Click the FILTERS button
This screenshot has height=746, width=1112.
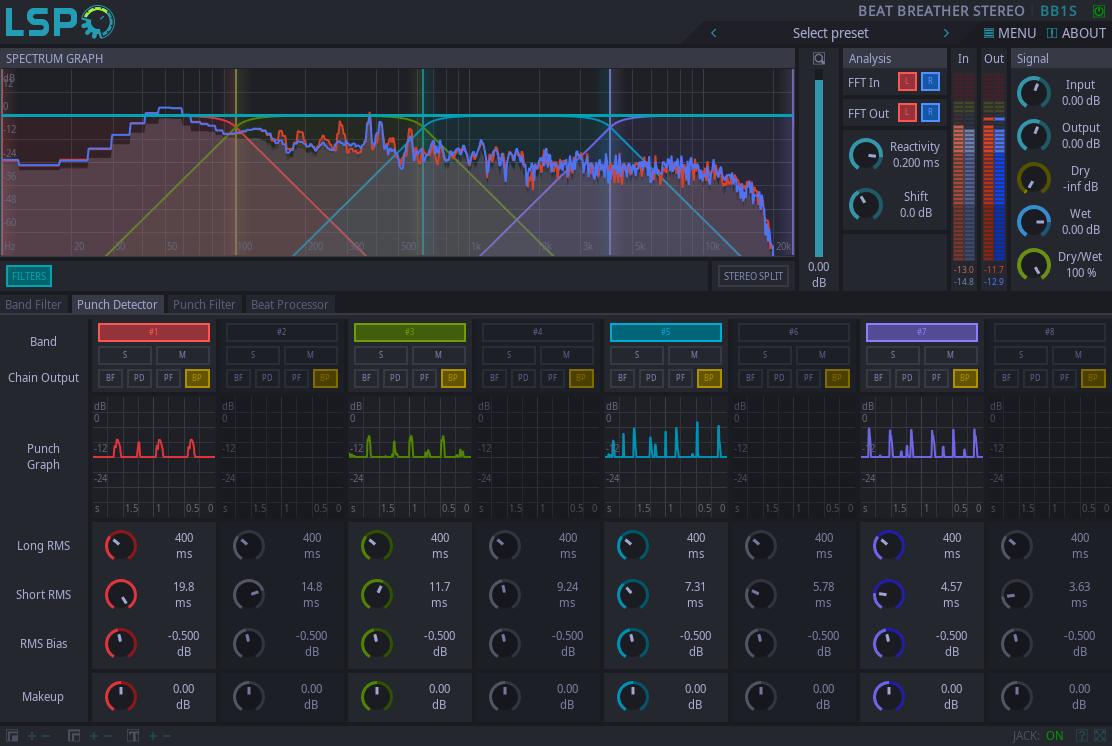tap(29, 276)
